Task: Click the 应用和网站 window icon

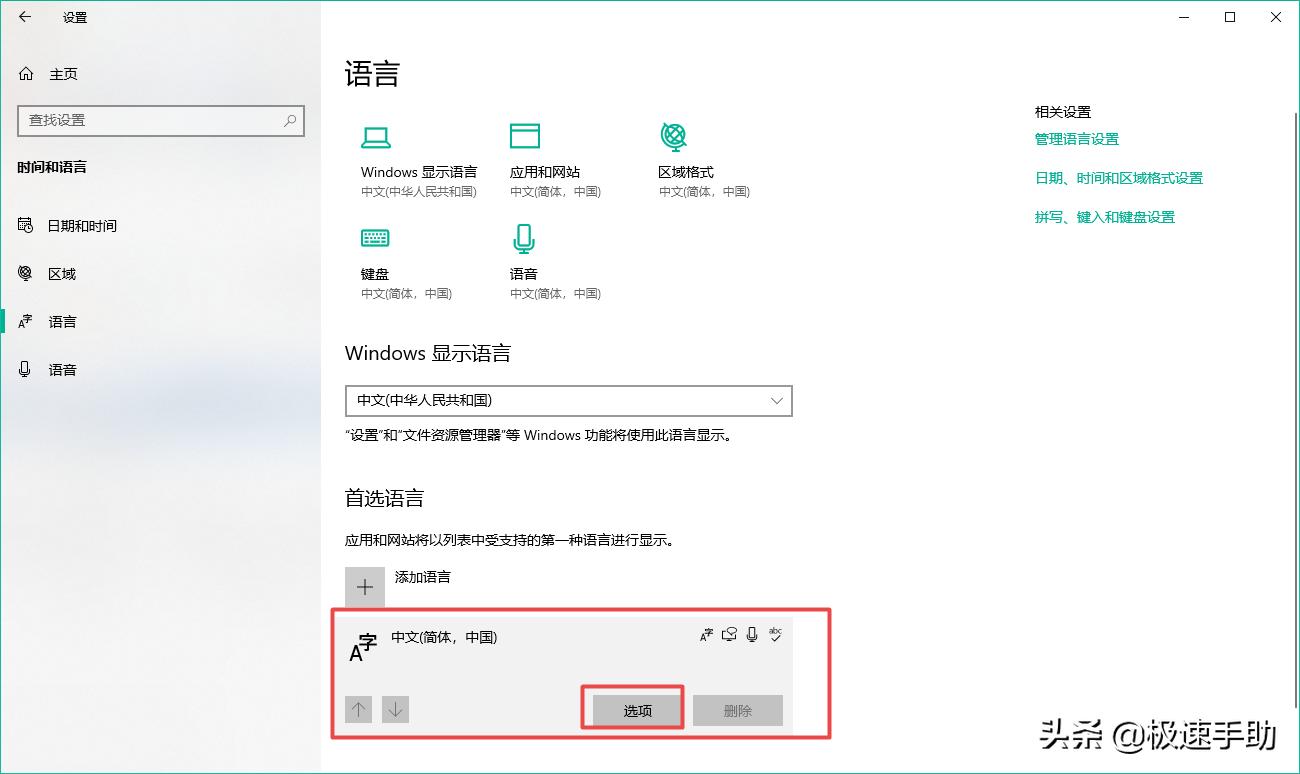Action: pyautogui.click(x=524, y=135)
